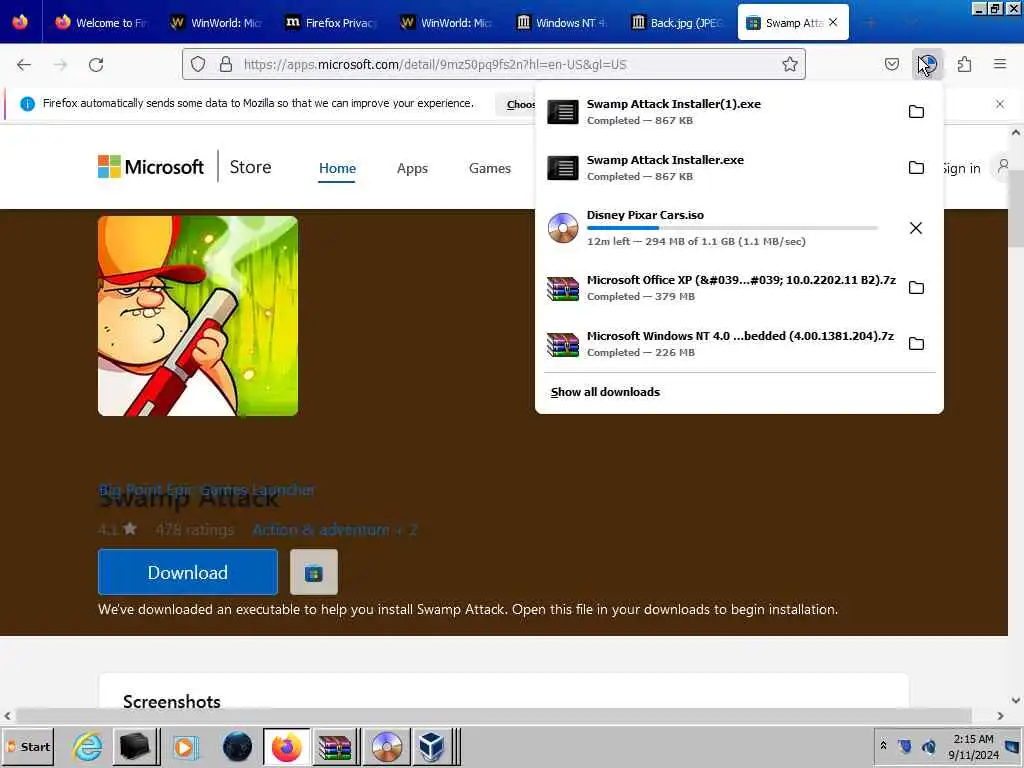Image resolution: width=1024 pixels, height=768 pixels.
Task: Bookmark this page with the star icon
Action: 790,64
